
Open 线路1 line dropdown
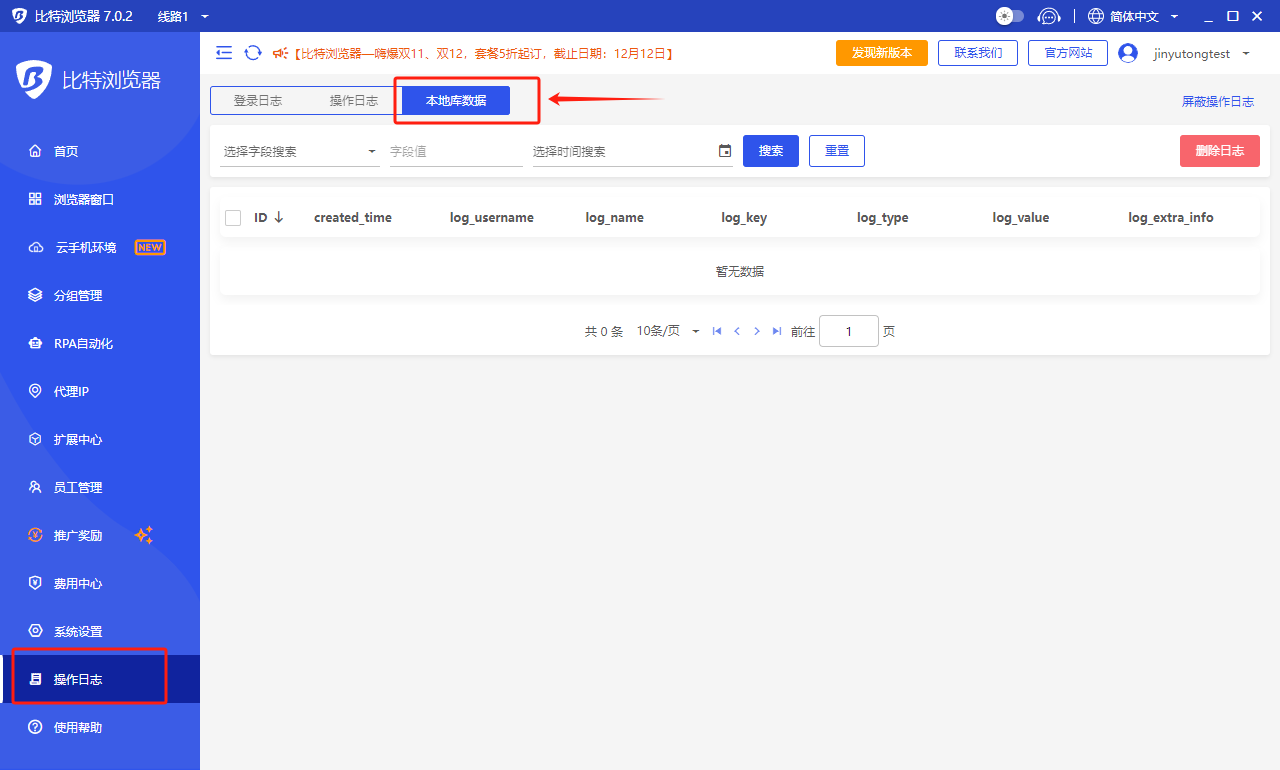[x=184, y=16]
